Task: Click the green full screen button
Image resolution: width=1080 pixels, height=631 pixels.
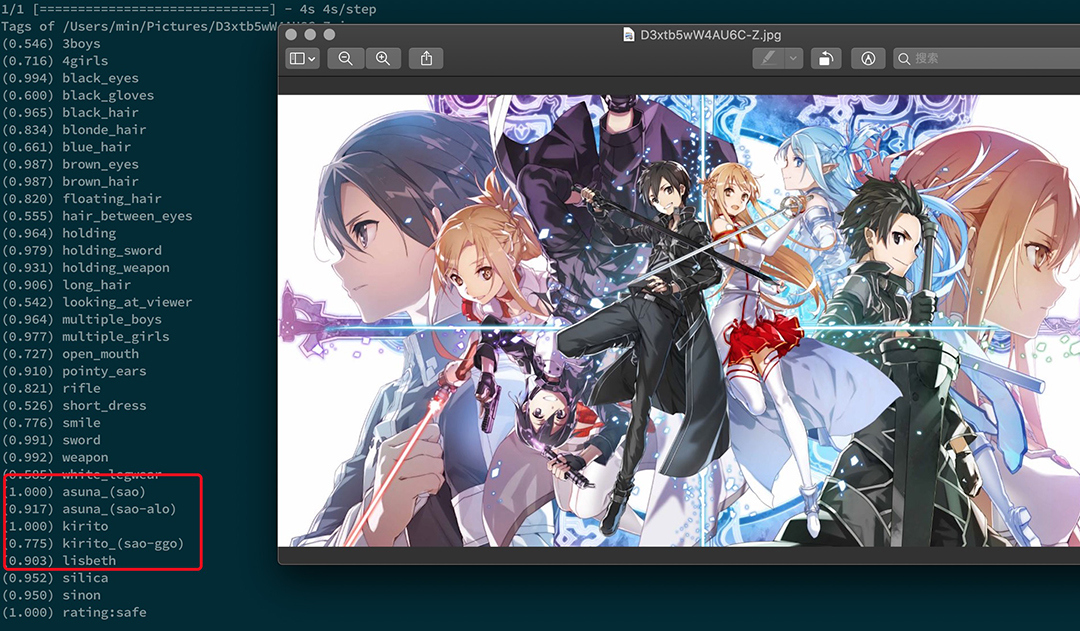Action: (x=327, y=35)
